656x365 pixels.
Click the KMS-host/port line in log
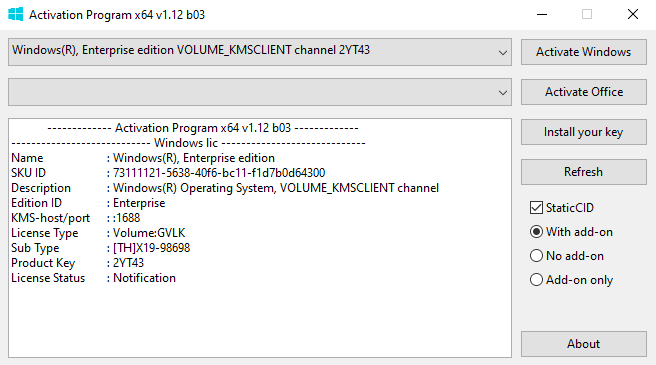(75, 218)
